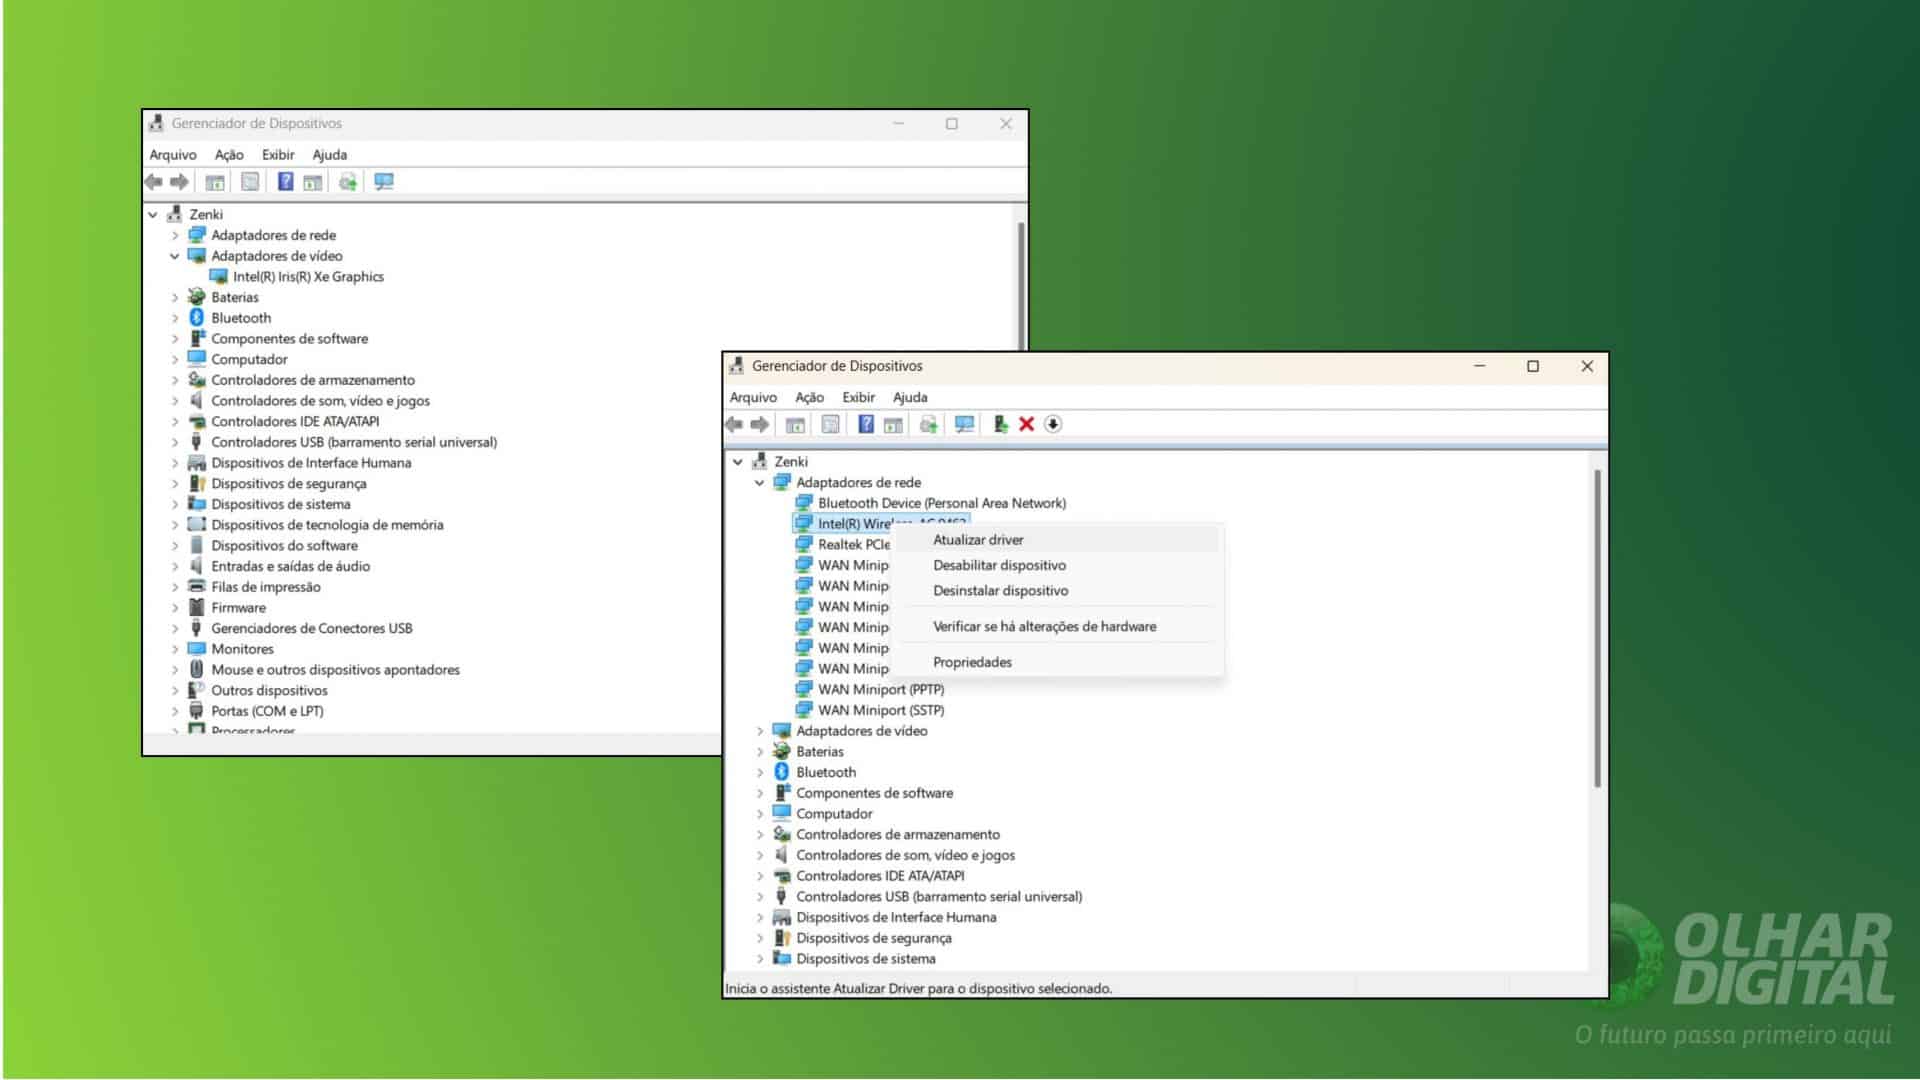Expand the Bluetooth category
The height and width of the screenshot is (1080, 1920).
point(758,772)
